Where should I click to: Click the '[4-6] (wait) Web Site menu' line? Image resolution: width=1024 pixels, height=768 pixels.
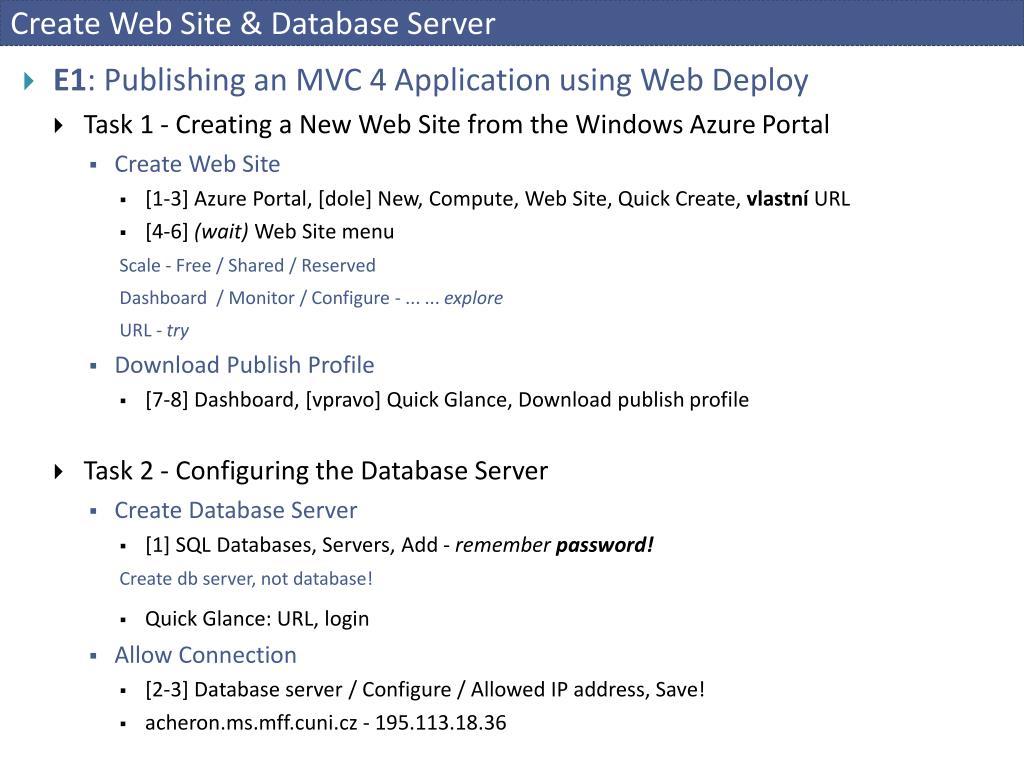pyautogui.click(x=270, y=232)
